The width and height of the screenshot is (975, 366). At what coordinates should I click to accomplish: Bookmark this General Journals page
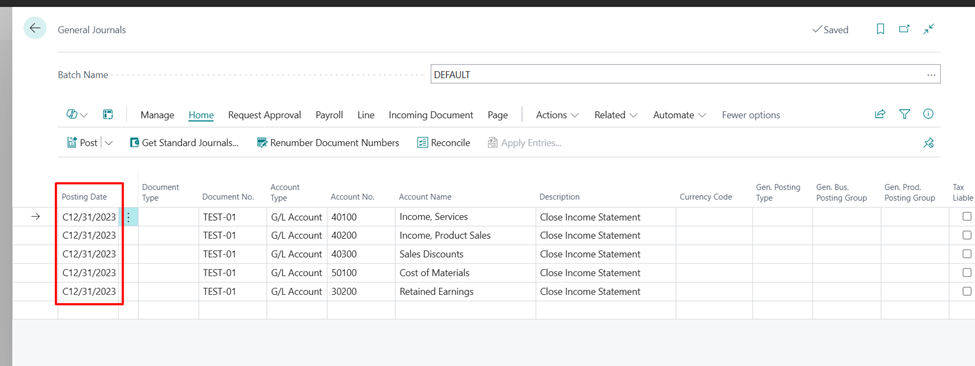point(880,29)
